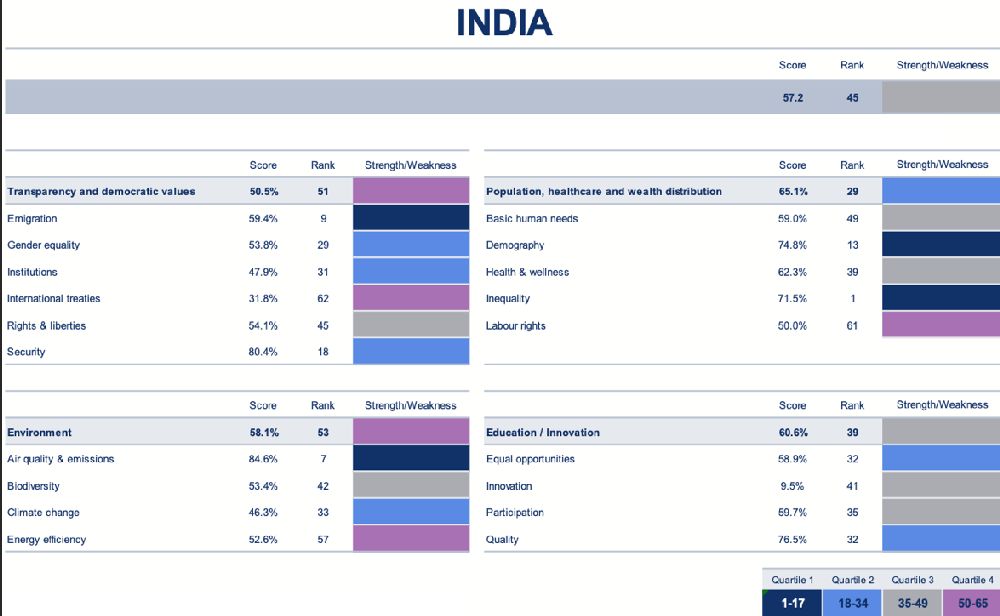Click the overall score value 57.2

(x=792, y=97)
